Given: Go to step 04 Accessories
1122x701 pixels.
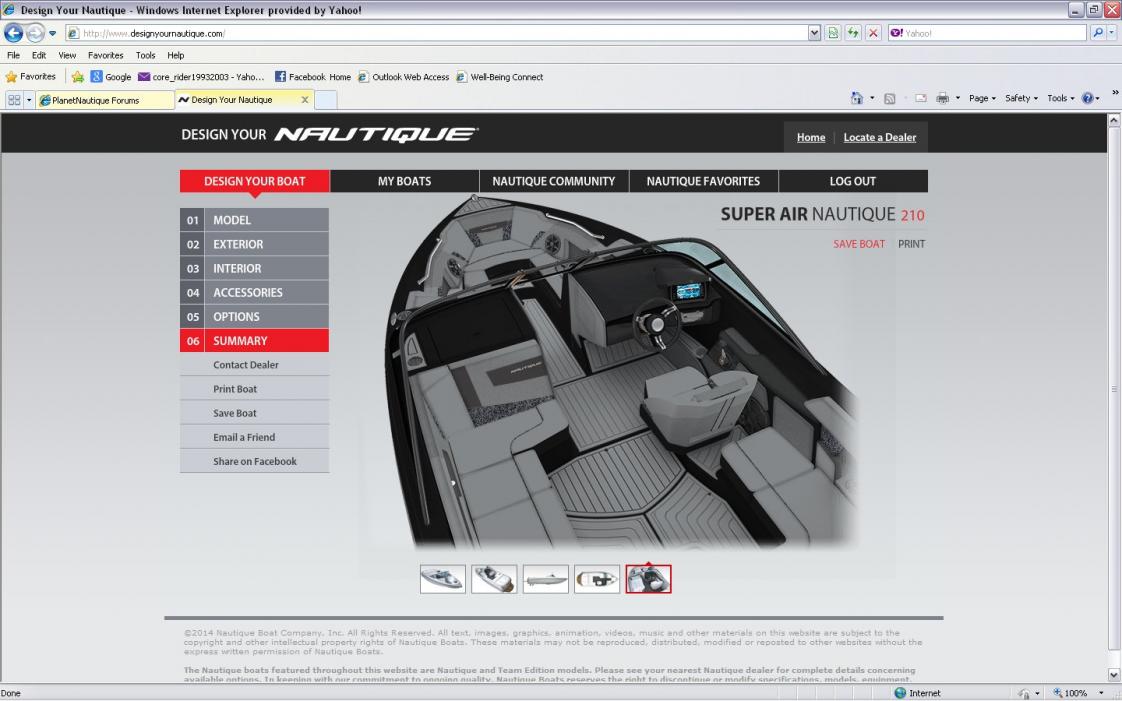Looking at the screenshot, I should [254, 293].
